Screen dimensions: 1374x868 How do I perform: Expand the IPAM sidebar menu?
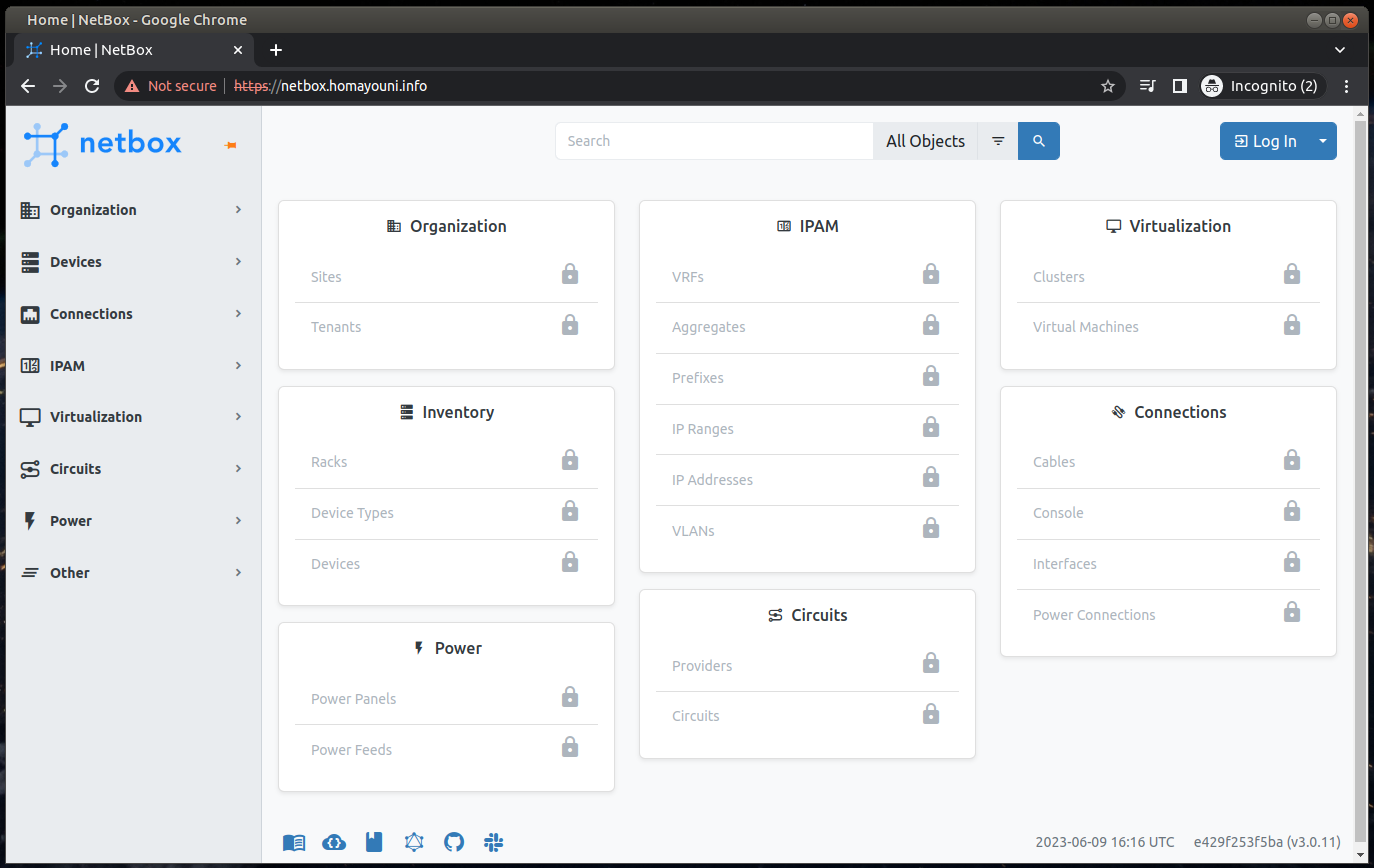tap(131, 366)
